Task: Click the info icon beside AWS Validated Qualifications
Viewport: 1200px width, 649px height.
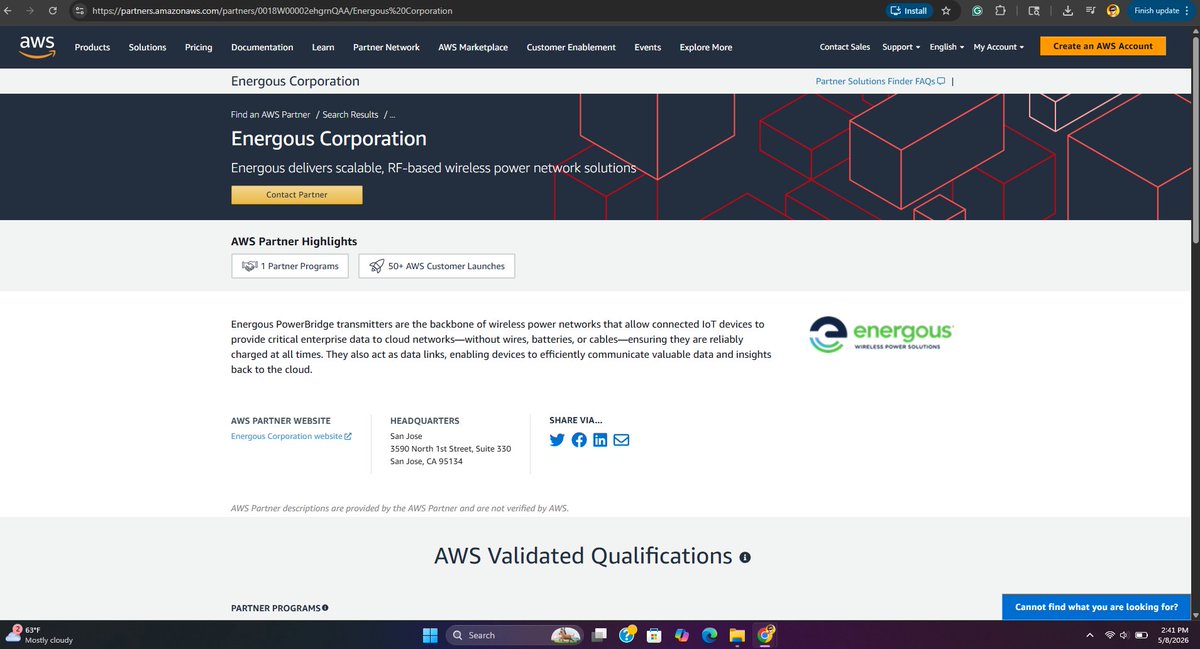Action: coord(745,557)
